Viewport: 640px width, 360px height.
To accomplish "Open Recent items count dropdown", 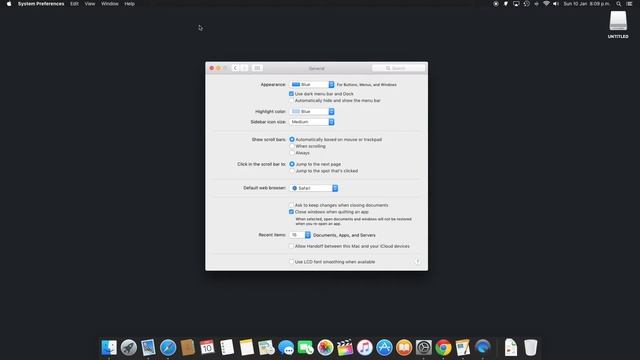I will point(300,235).
